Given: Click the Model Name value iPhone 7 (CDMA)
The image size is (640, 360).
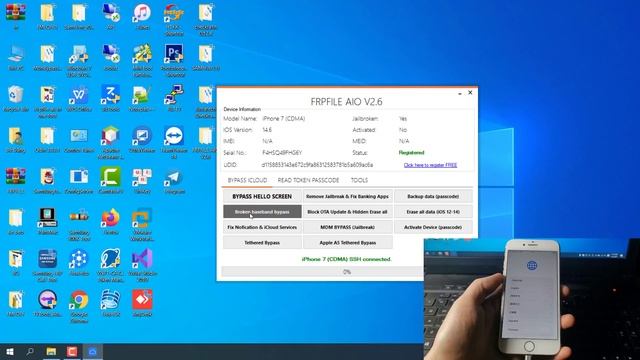Looking at the screenshot, I should click(284, 119).
